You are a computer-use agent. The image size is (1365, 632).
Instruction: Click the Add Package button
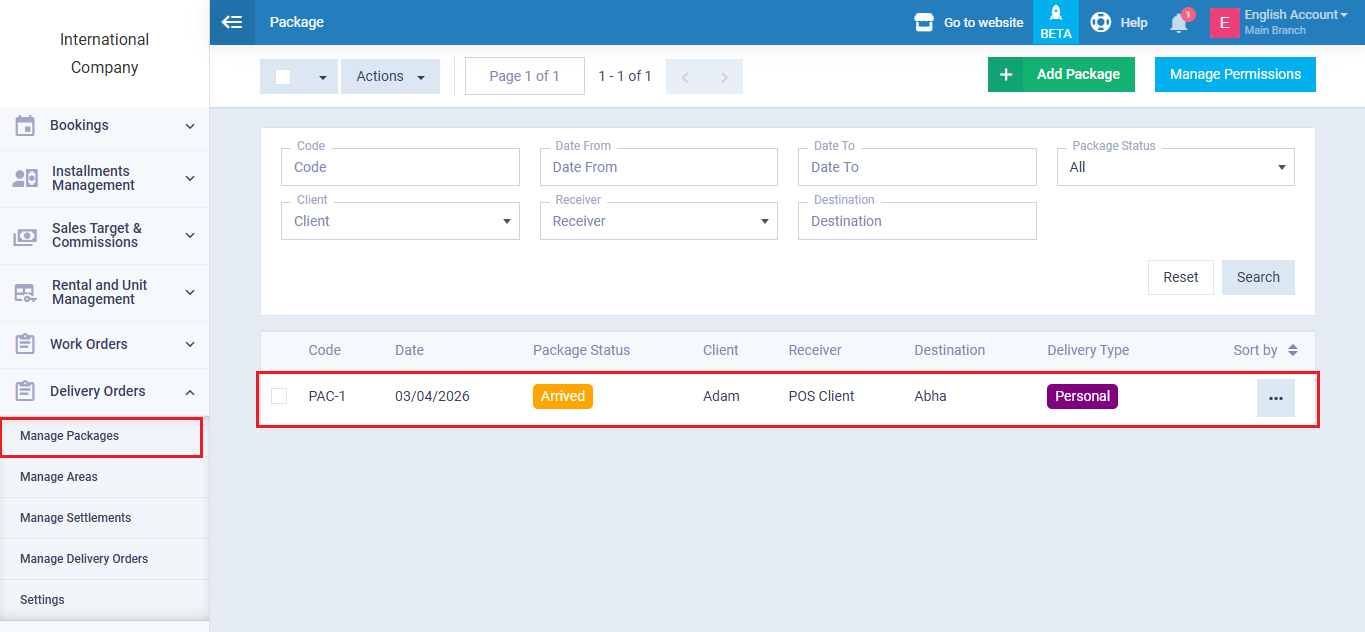pos(1061,74)
